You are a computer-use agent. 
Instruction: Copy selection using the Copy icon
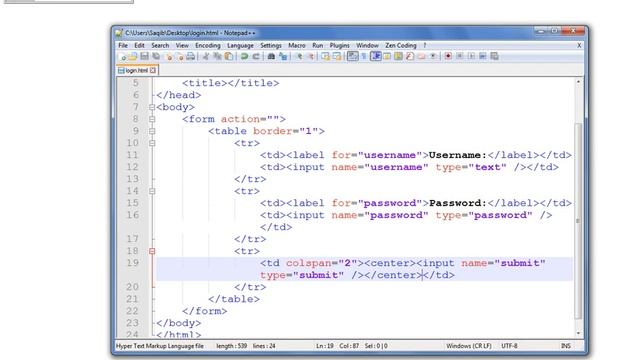click(217, 56)
